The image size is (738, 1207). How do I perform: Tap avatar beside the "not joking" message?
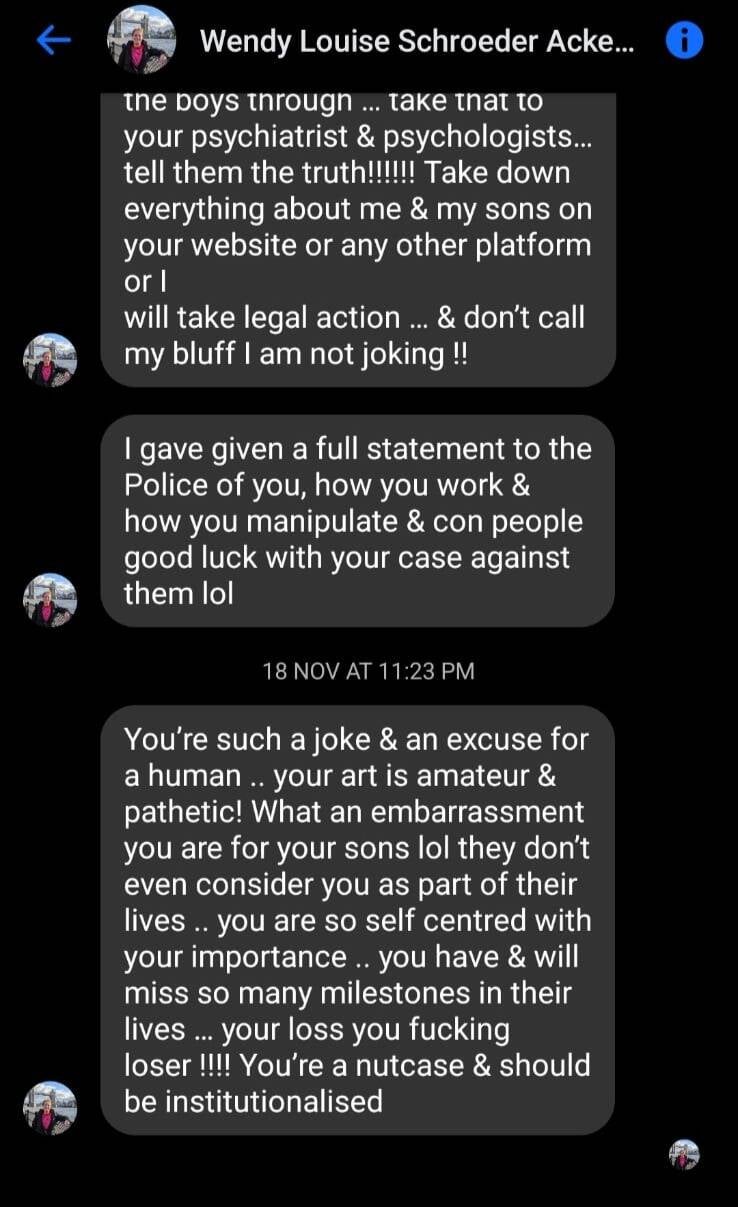[x=50, y=360]
